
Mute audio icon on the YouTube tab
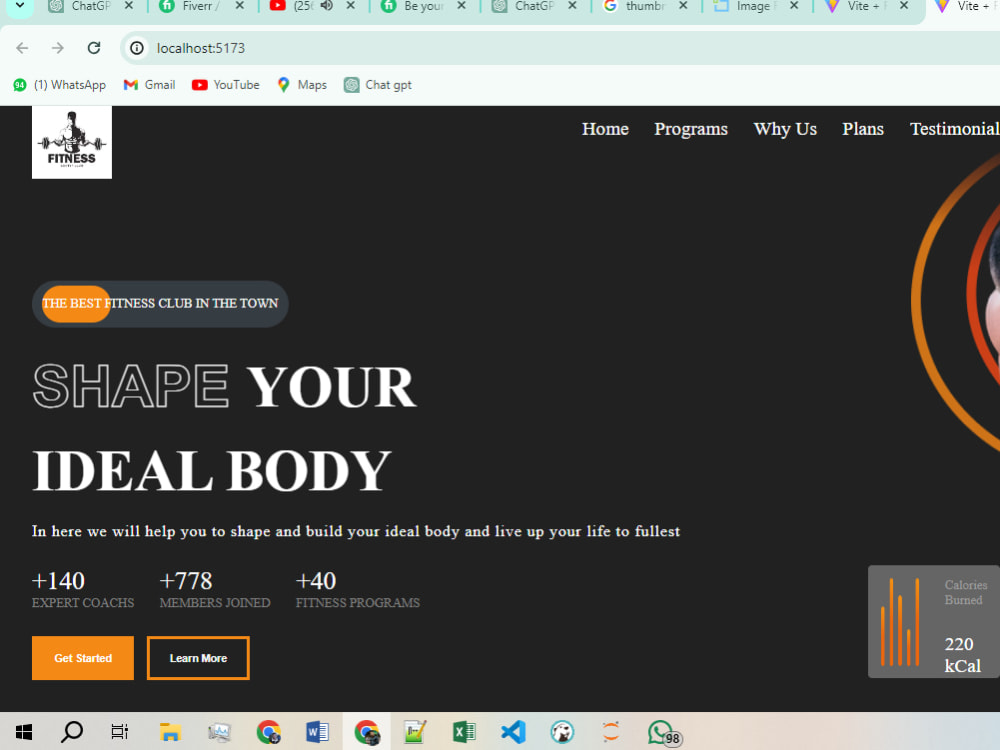pyautogui.click(x=327, y=6)
